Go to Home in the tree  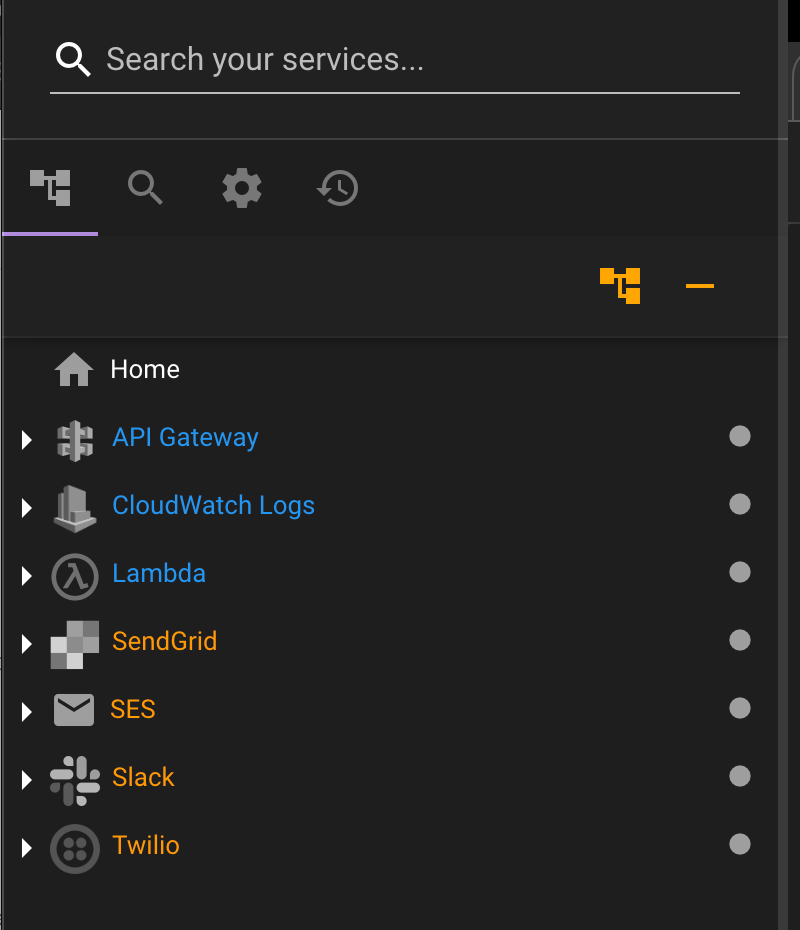[x=117, y=370]
